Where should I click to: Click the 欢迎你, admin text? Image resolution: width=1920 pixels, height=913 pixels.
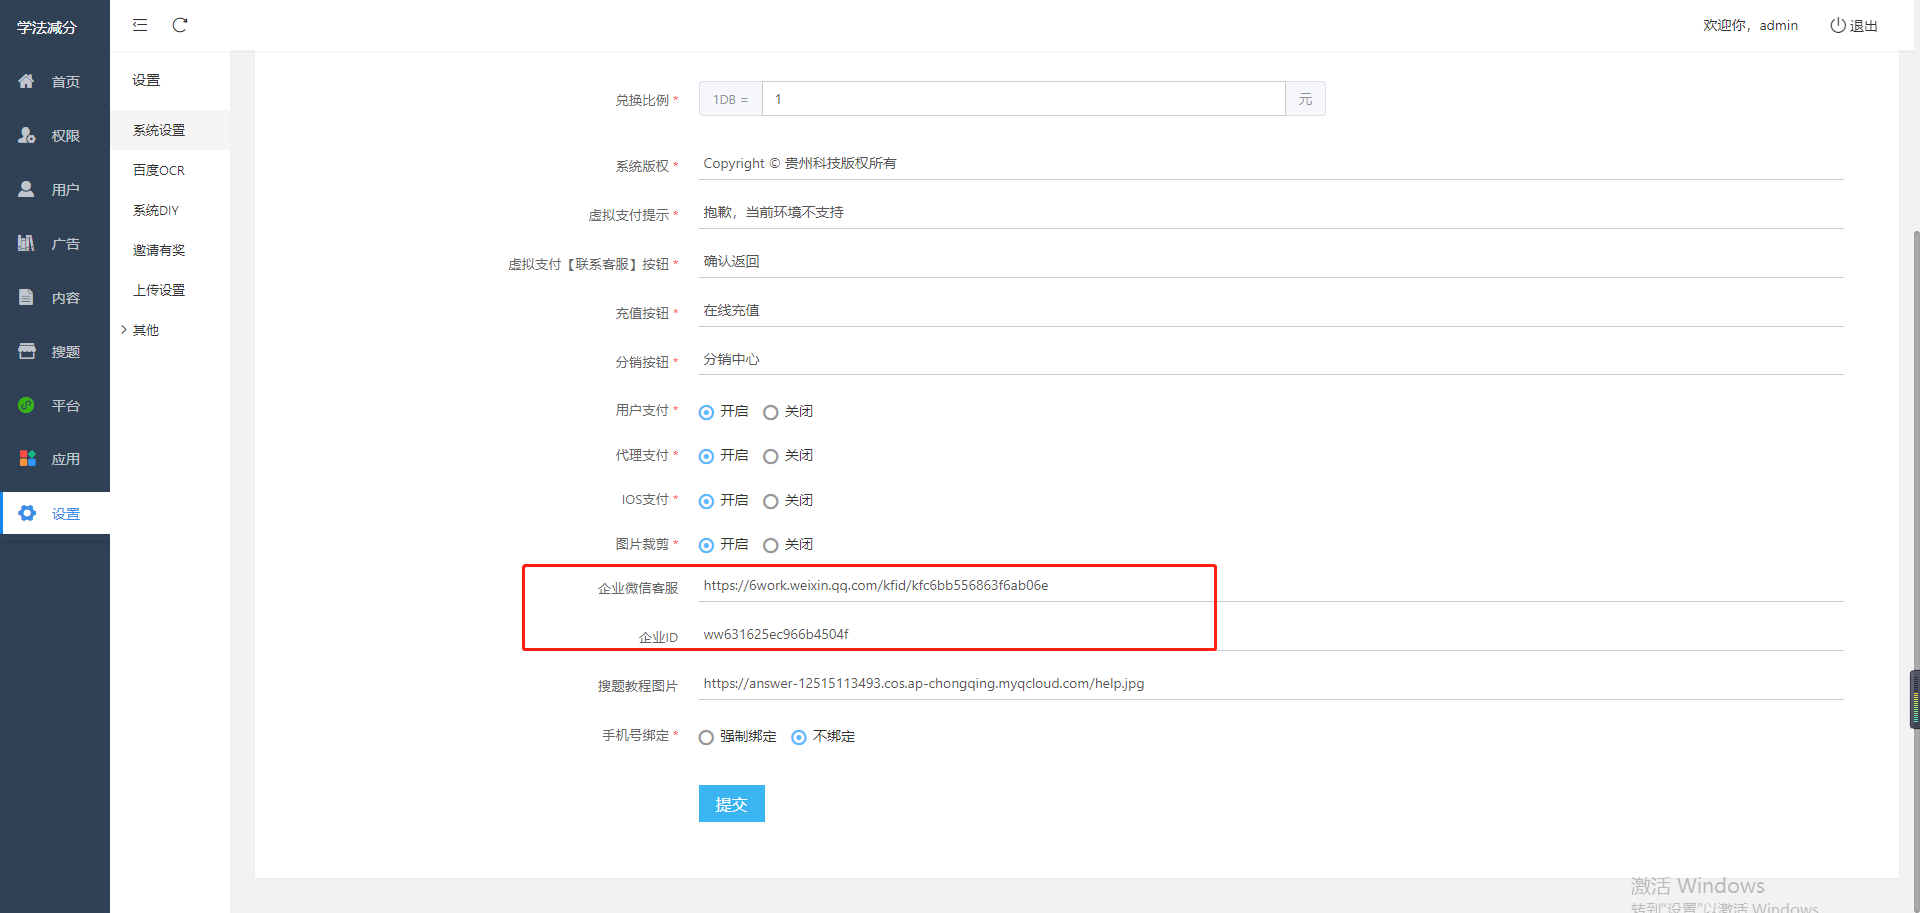(1750, 26)
